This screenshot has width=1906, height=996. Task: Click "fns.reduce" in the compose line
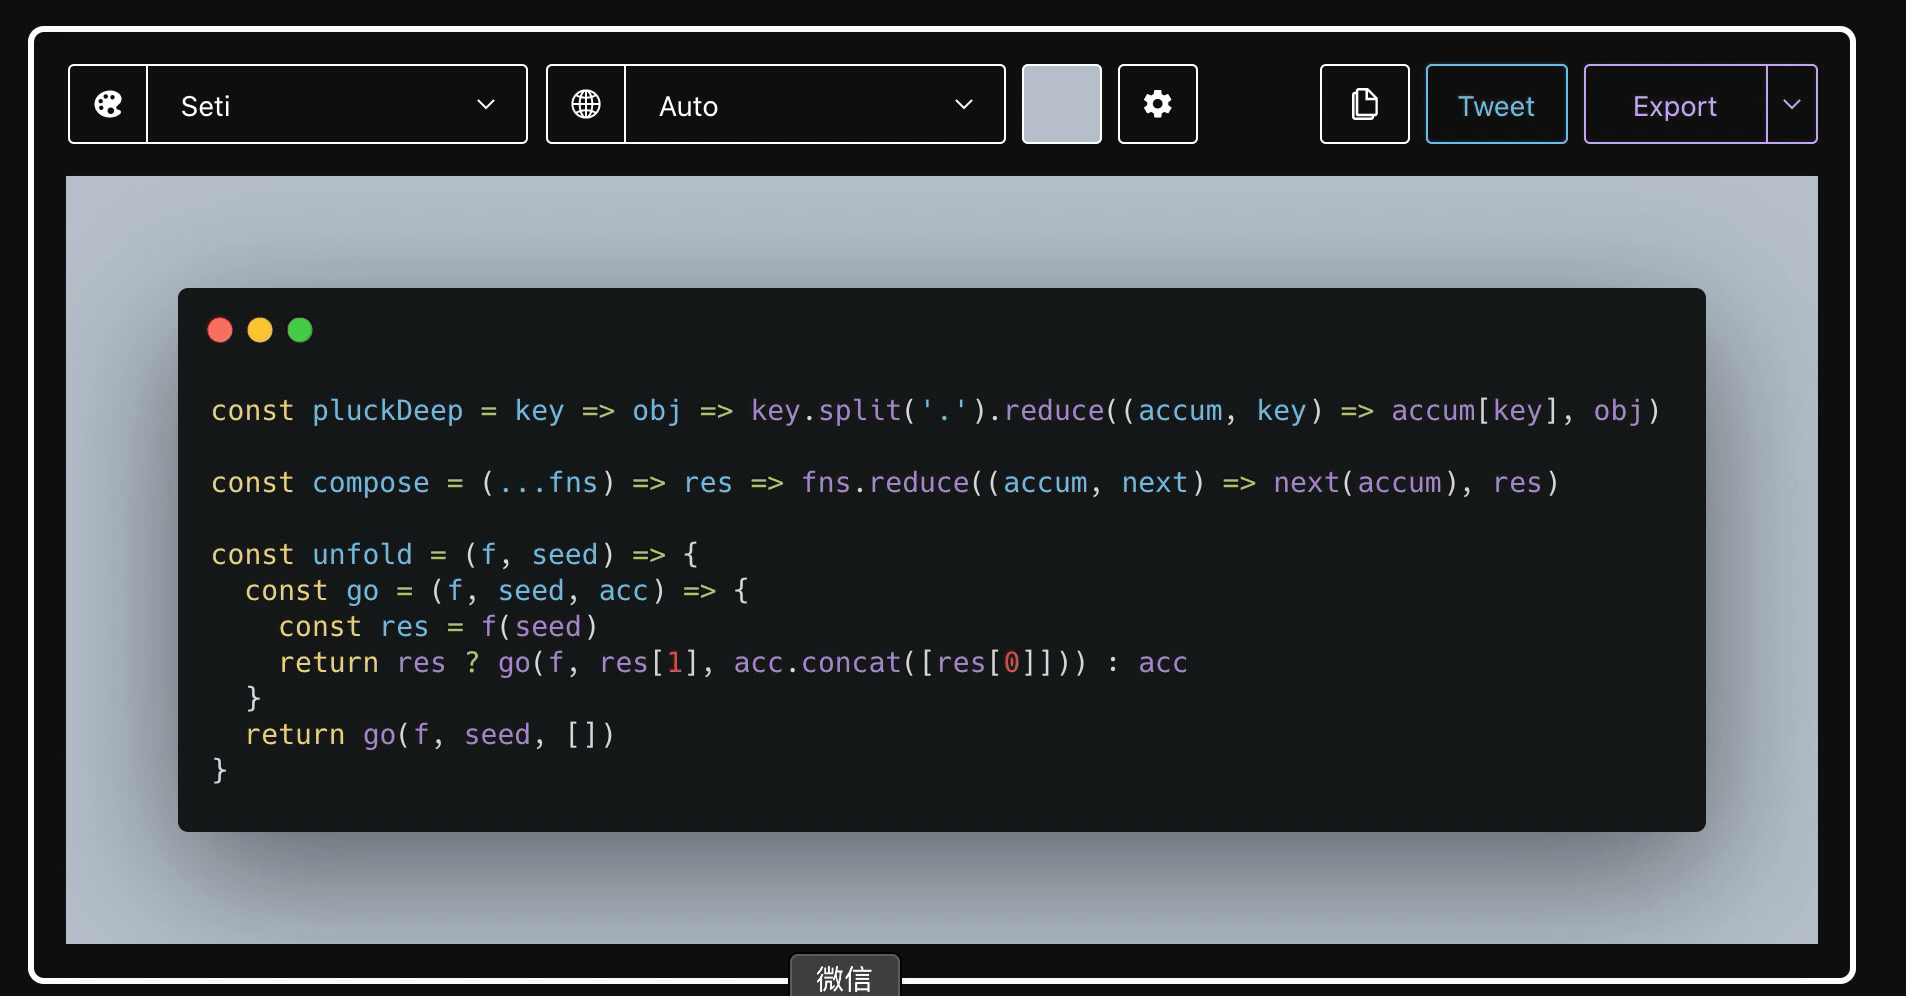pyautogui.click(x=885, y=483)
